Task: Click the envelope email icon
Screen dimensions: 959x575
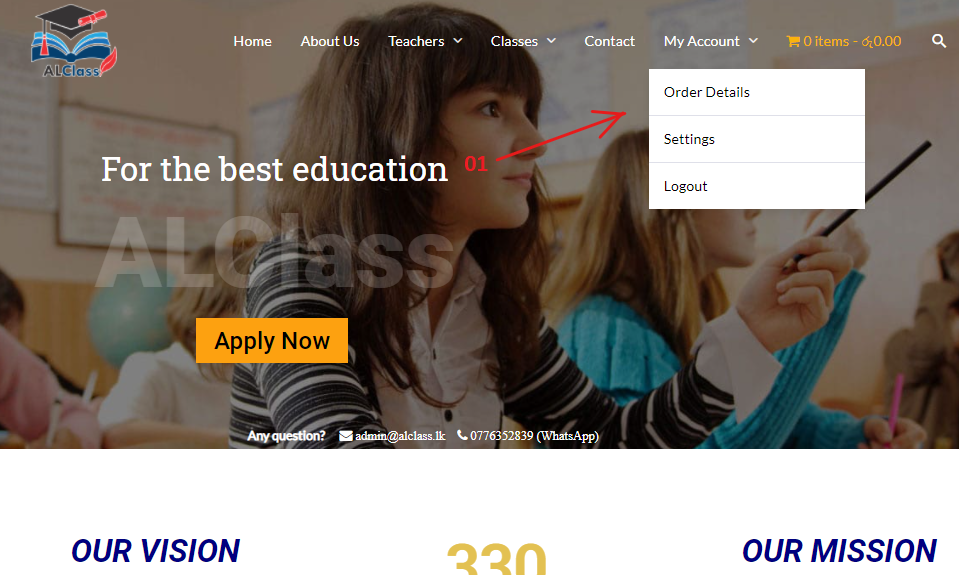Action: (x=346, y=436)
